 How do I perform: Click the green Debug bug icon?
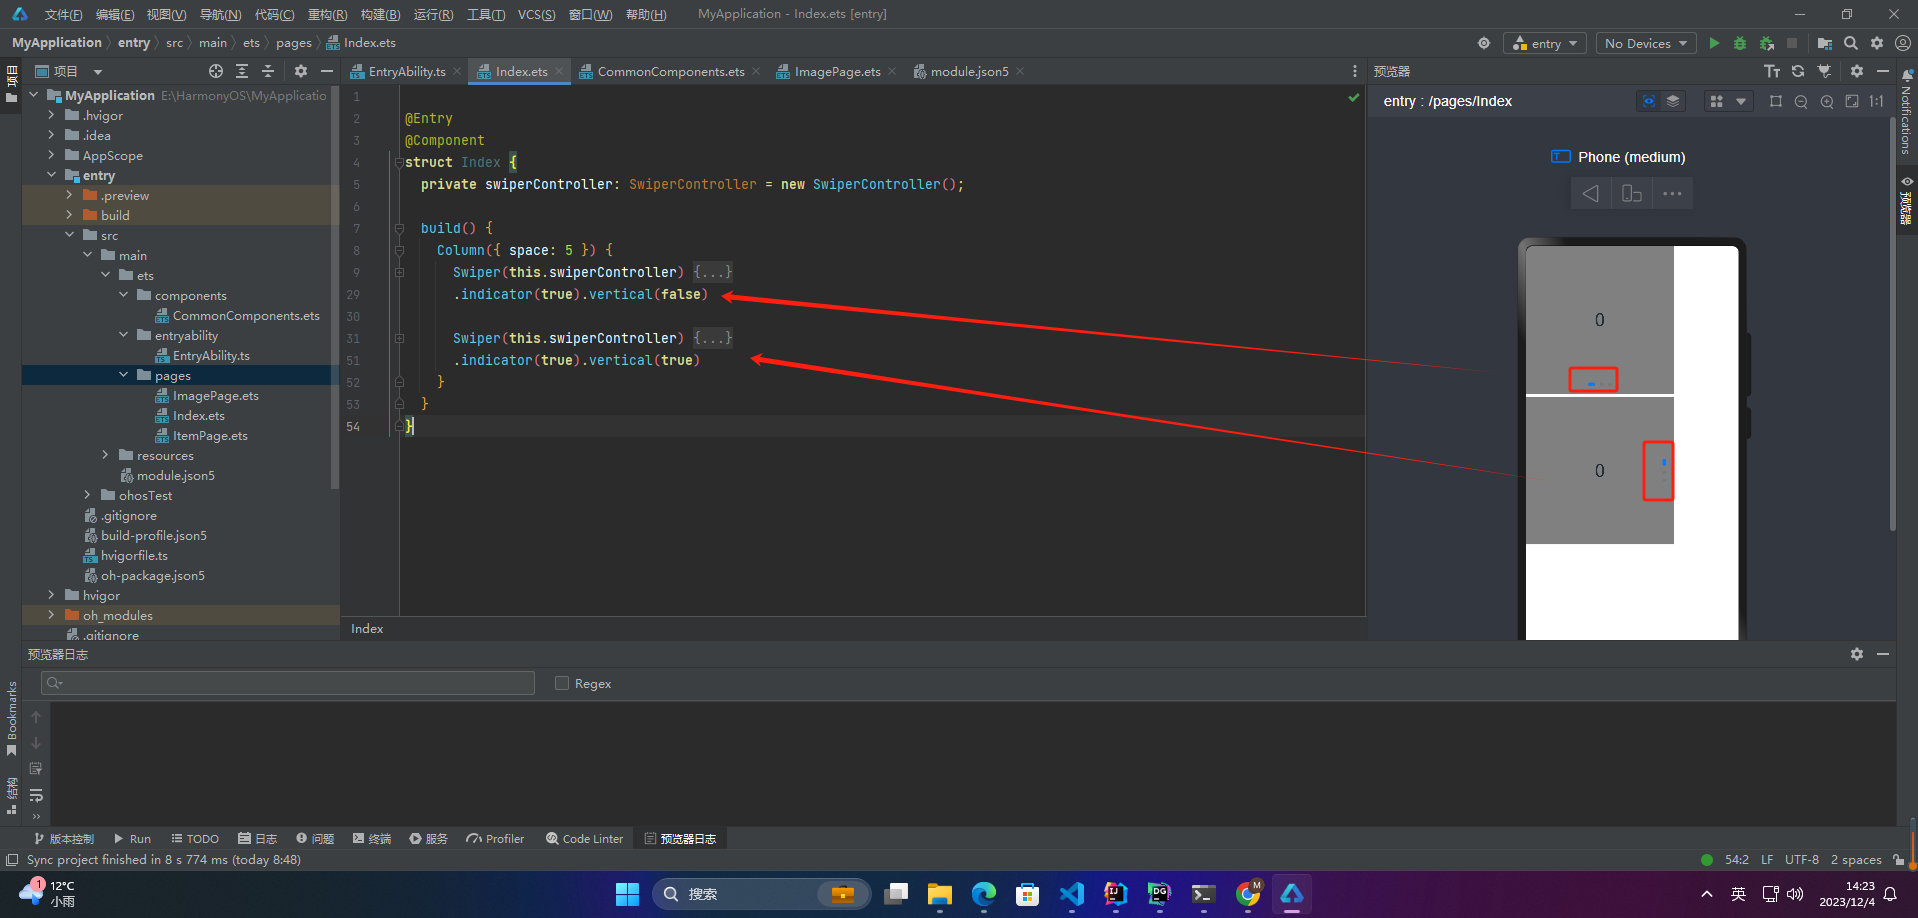[x=1740, y=43]
